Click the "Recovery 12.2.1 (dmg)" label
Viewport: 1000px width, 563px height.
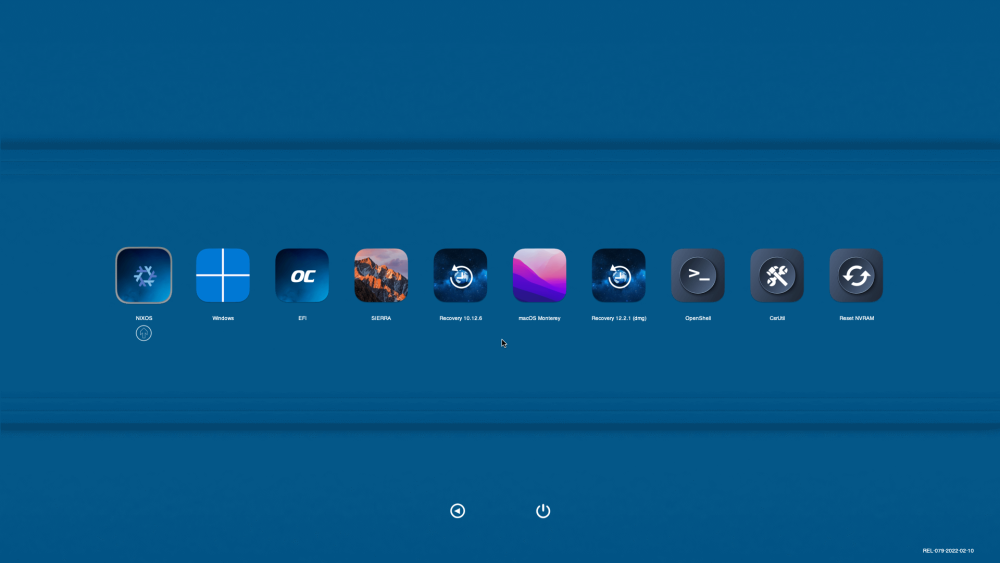pyautogui.click(x=619, y=318)
